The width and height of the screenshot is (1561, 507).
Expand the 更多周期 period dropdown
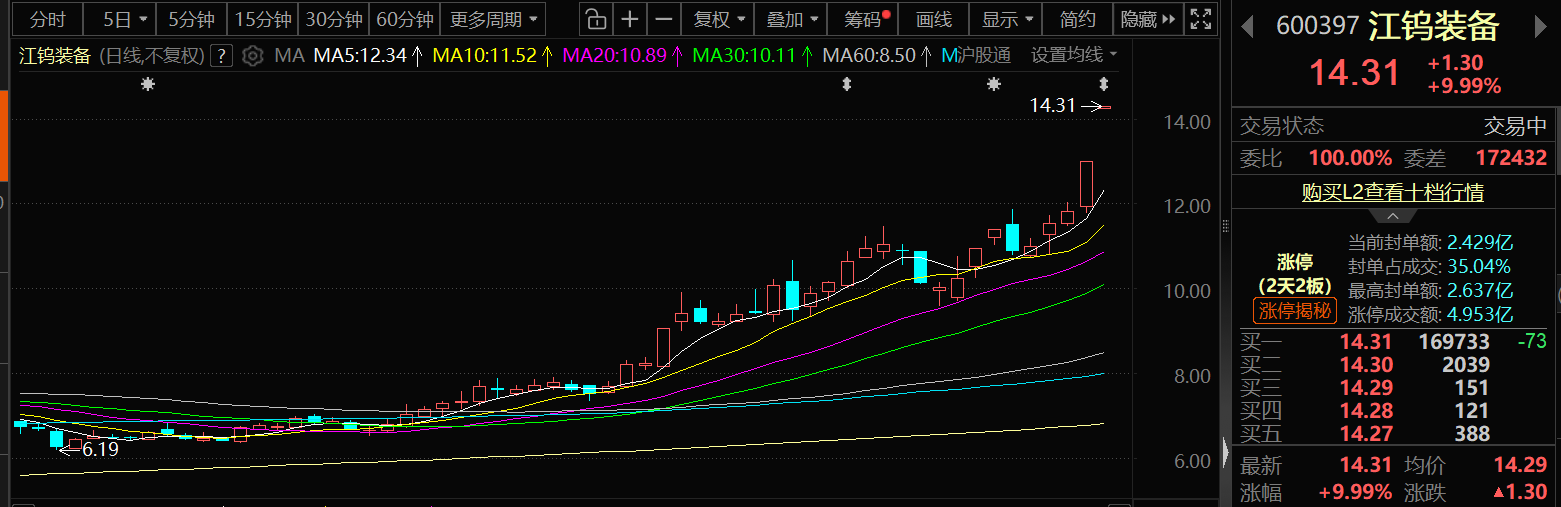[x=493, y=19]
